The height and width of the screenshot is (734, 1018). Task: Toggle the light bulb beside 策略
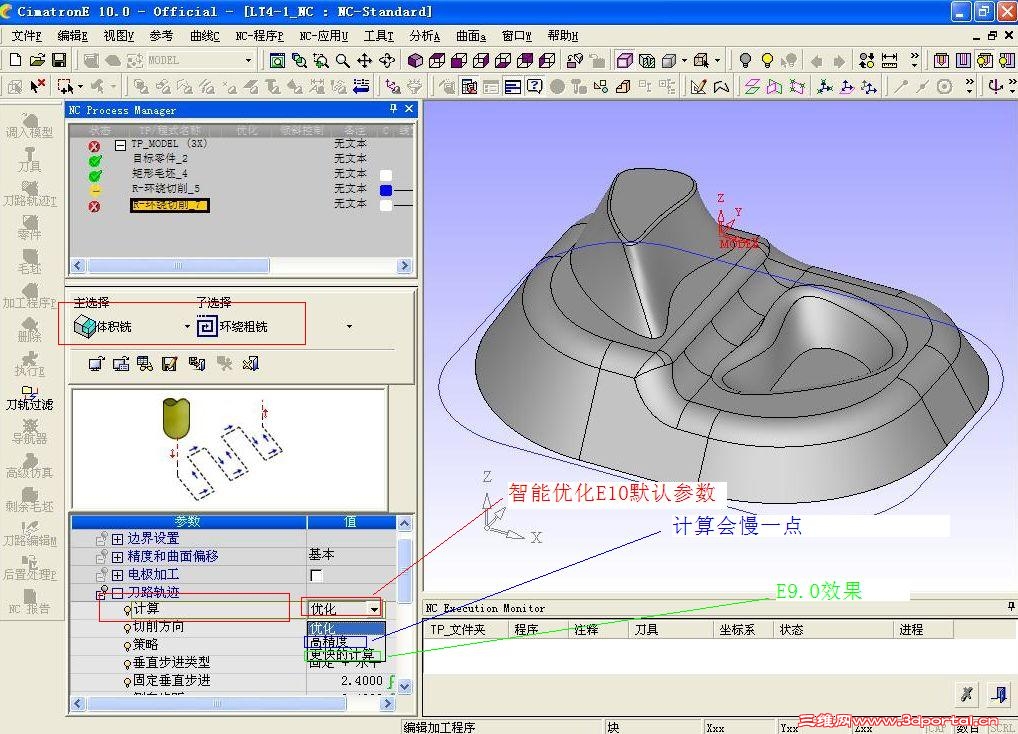coord(127,646)
